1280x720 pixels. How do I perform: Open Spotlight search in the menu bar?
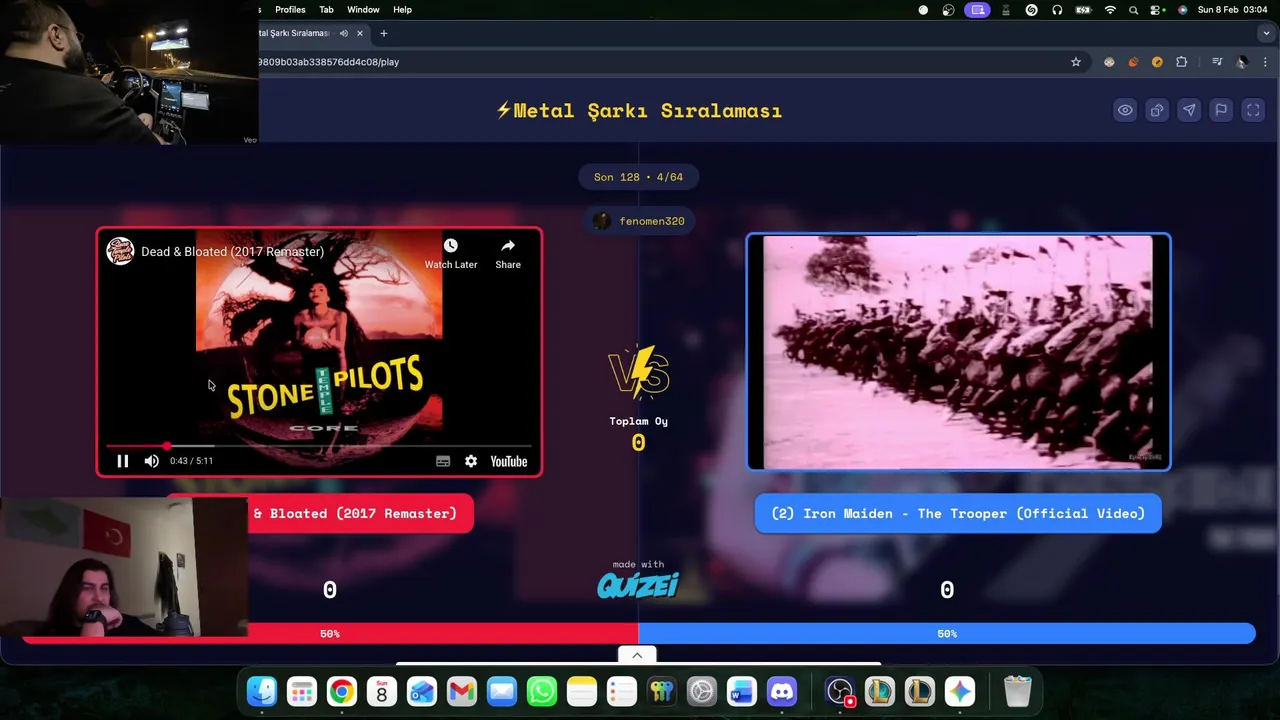[1133, 10]
